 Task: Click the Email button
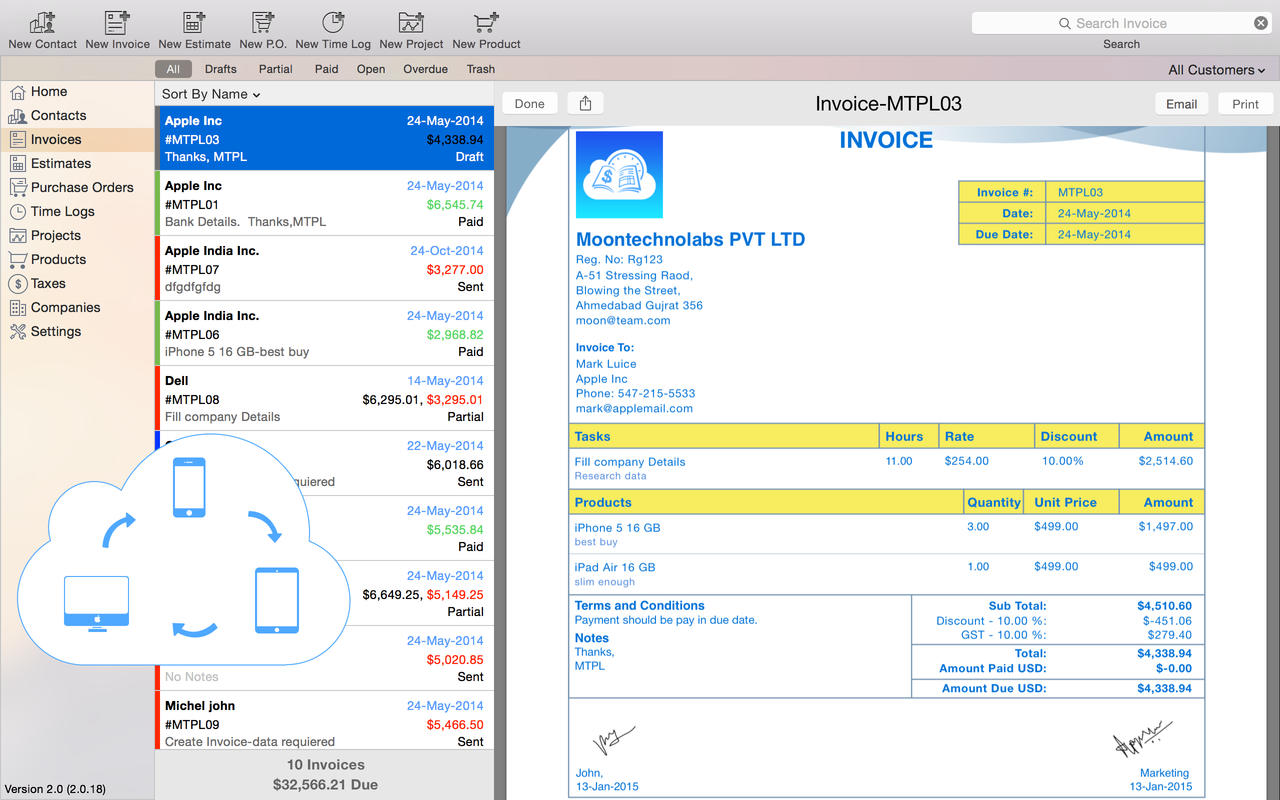(x=1182, y=104)
